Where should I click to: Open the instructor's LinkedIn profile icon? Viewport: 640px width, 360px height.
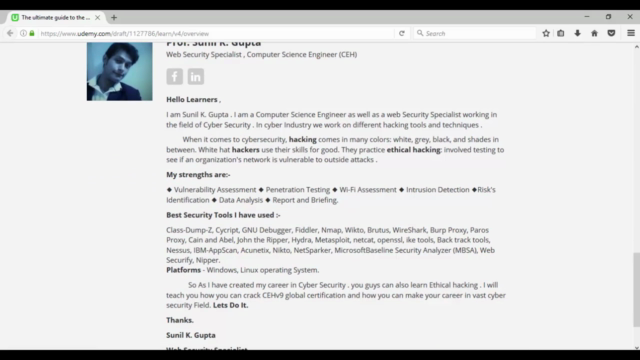[196, 76]
